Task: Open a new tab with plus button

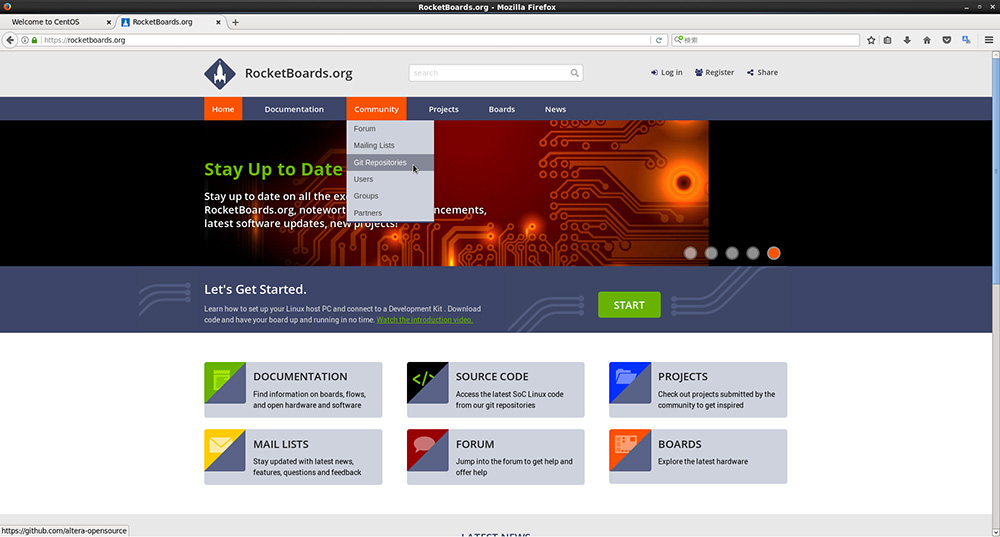Action: (235, 22)
